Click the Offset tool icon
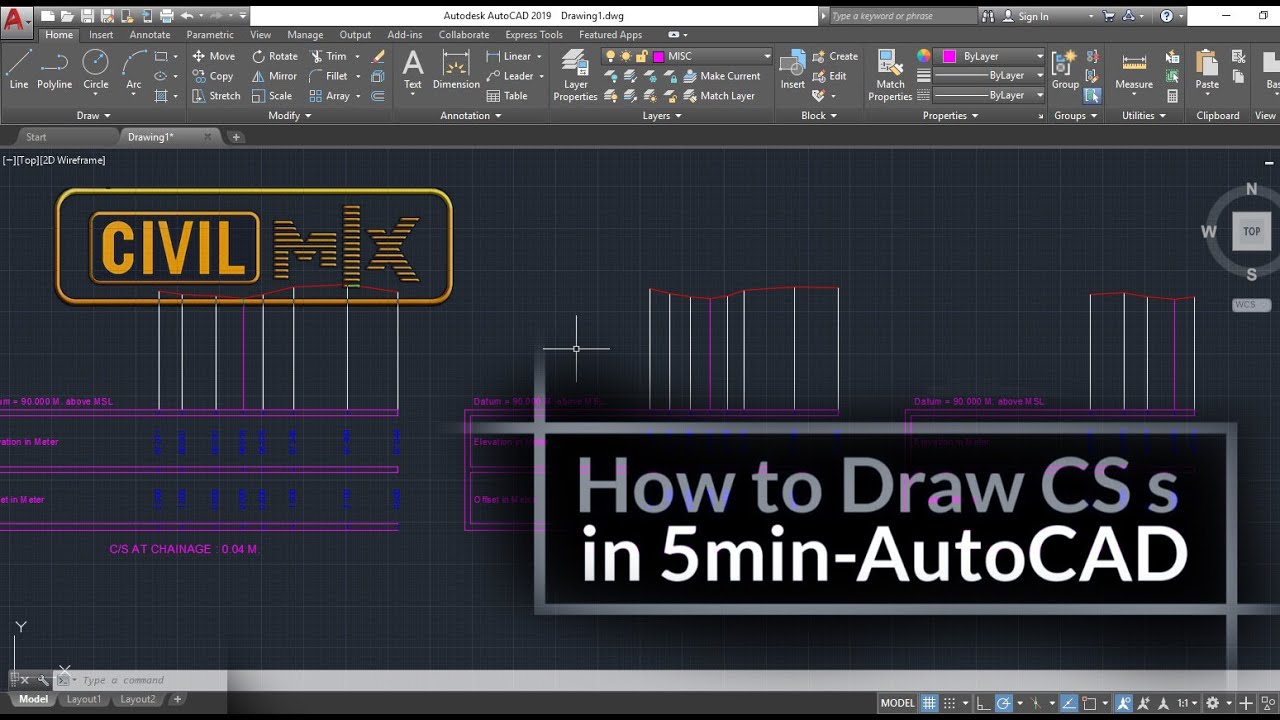The image size is (1280, 720). 378,96
